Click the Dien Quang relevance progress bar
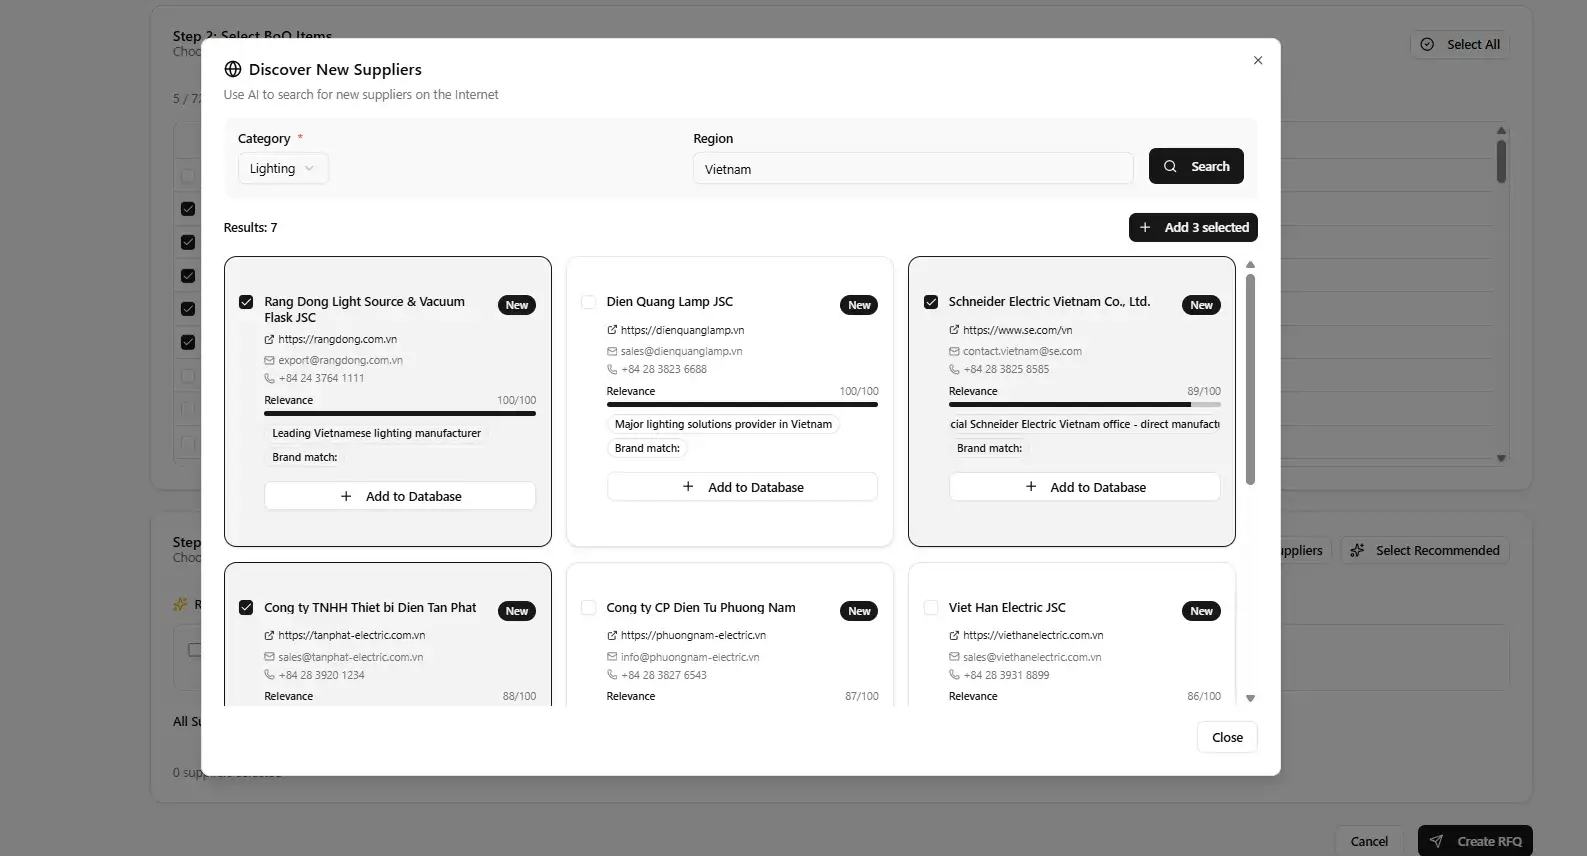1587x856 pixels. coord(741,405)
